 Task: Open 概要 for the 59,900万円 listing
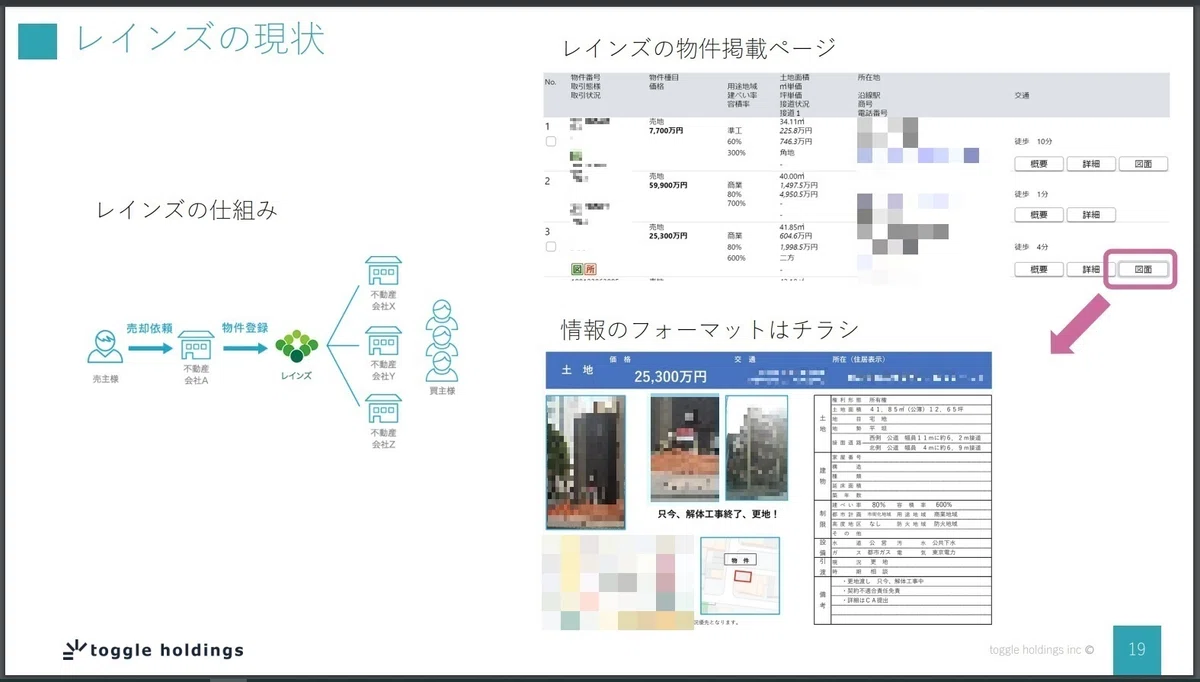(x=1038, y=214)
